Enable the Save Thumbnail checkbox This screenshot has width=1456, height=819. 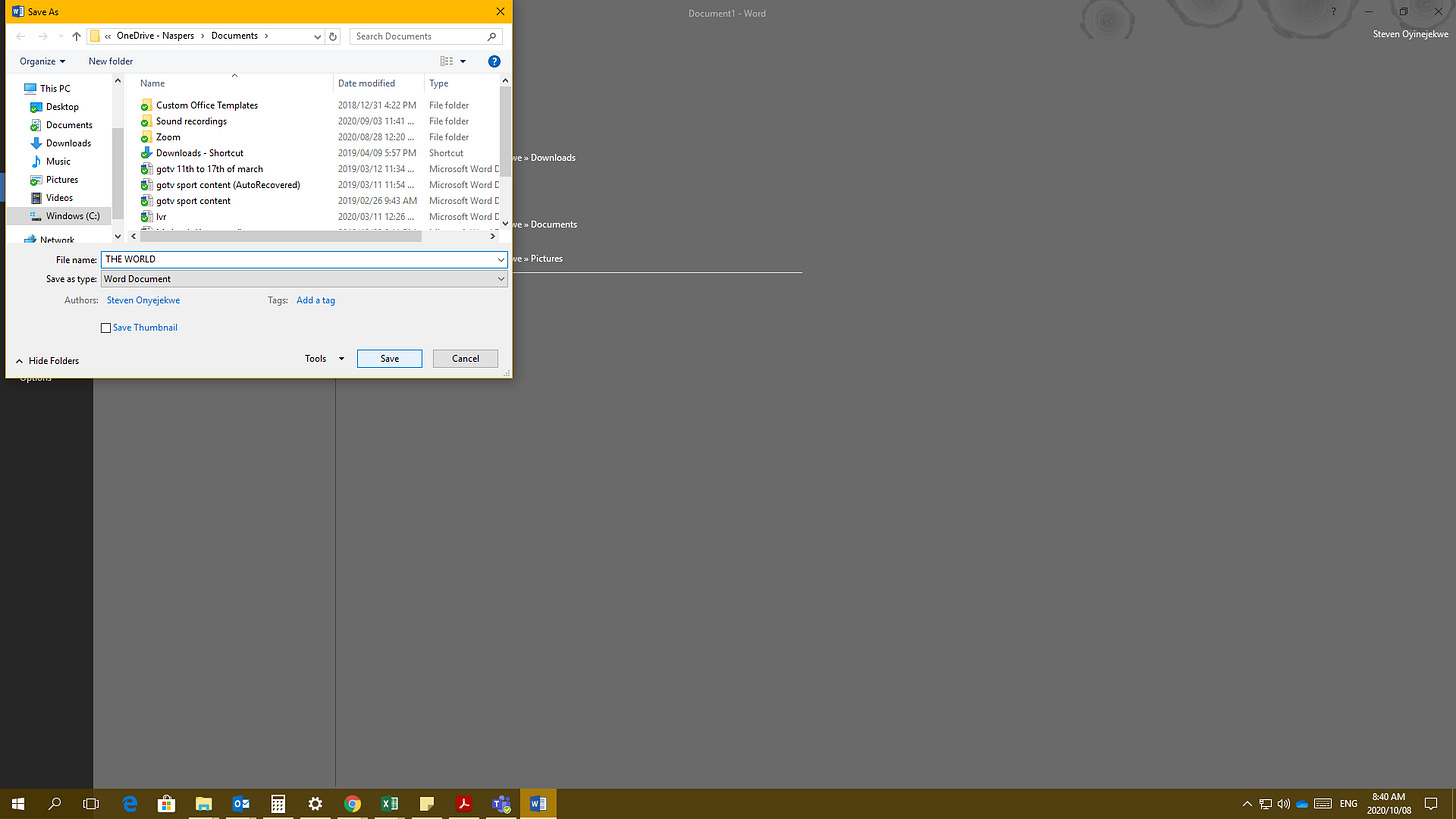(x=106, y=328)
